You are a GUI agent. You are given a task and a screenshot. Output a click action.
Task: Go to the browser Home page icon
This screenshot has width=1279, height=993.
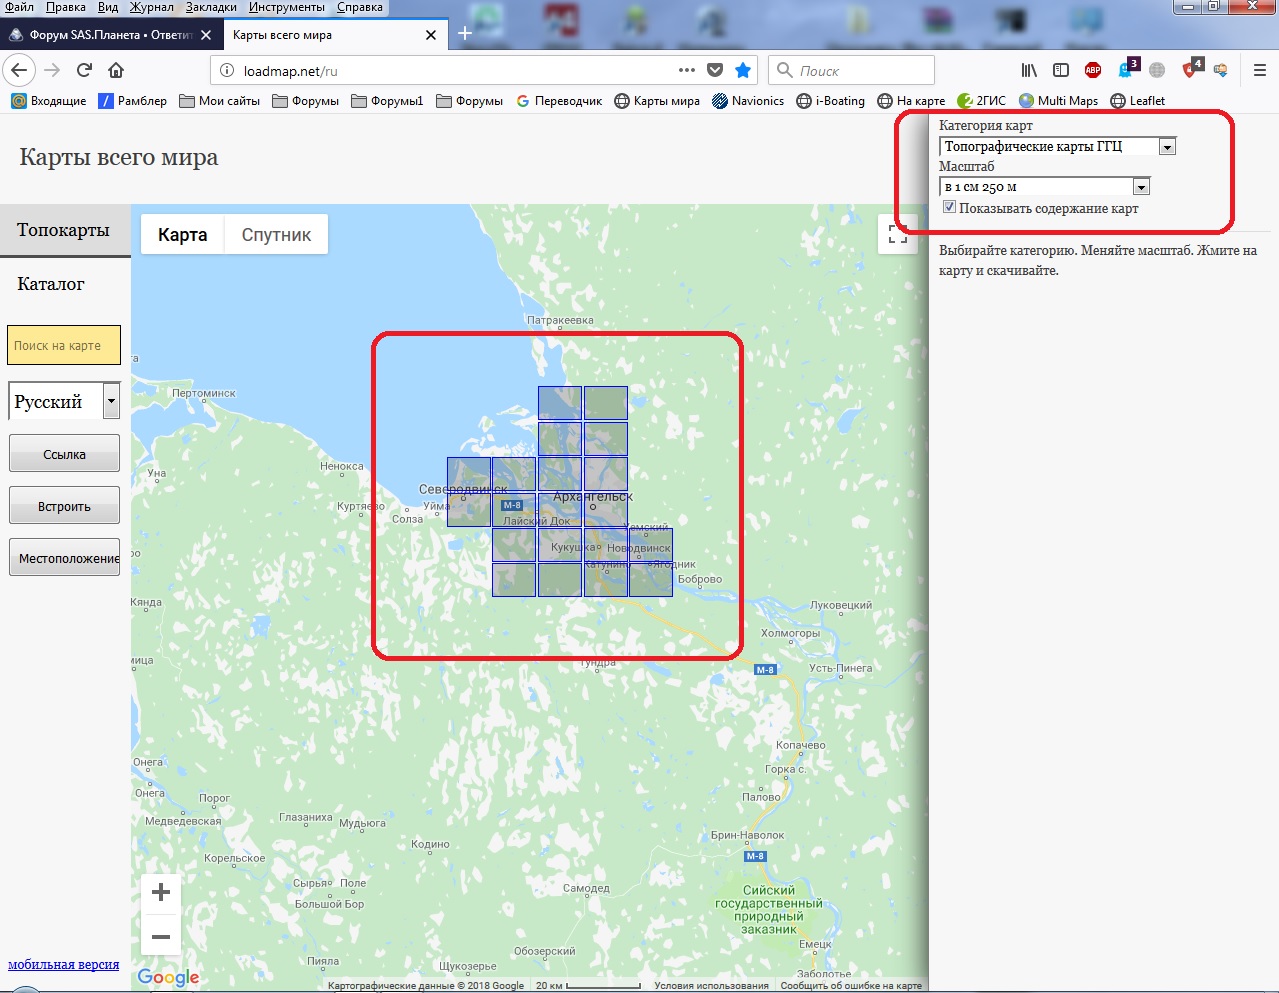(116, 70)
